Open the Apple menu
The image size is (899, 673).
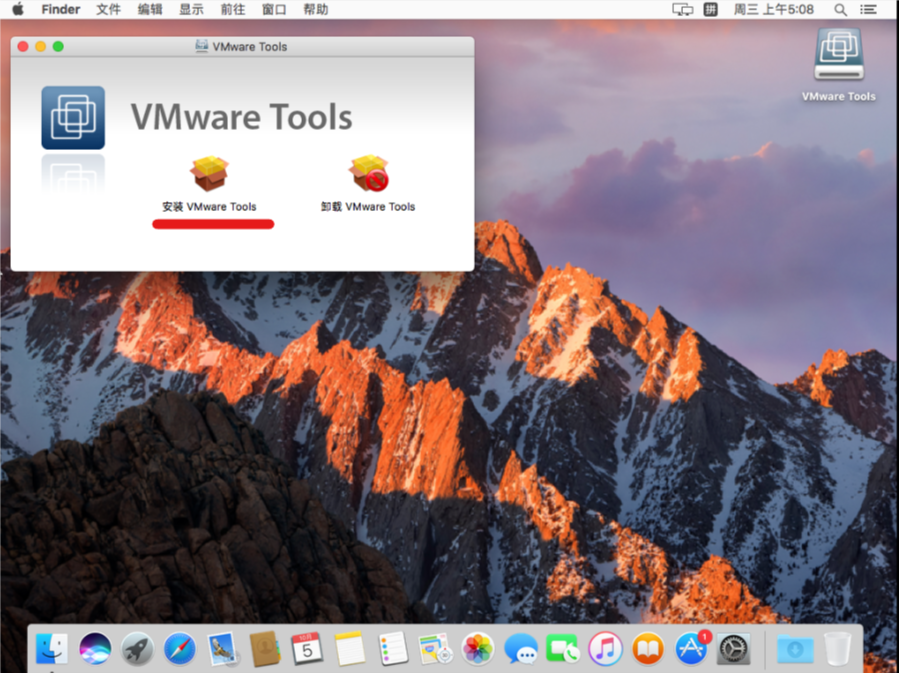pyautogui.click(x=18, y=9)
